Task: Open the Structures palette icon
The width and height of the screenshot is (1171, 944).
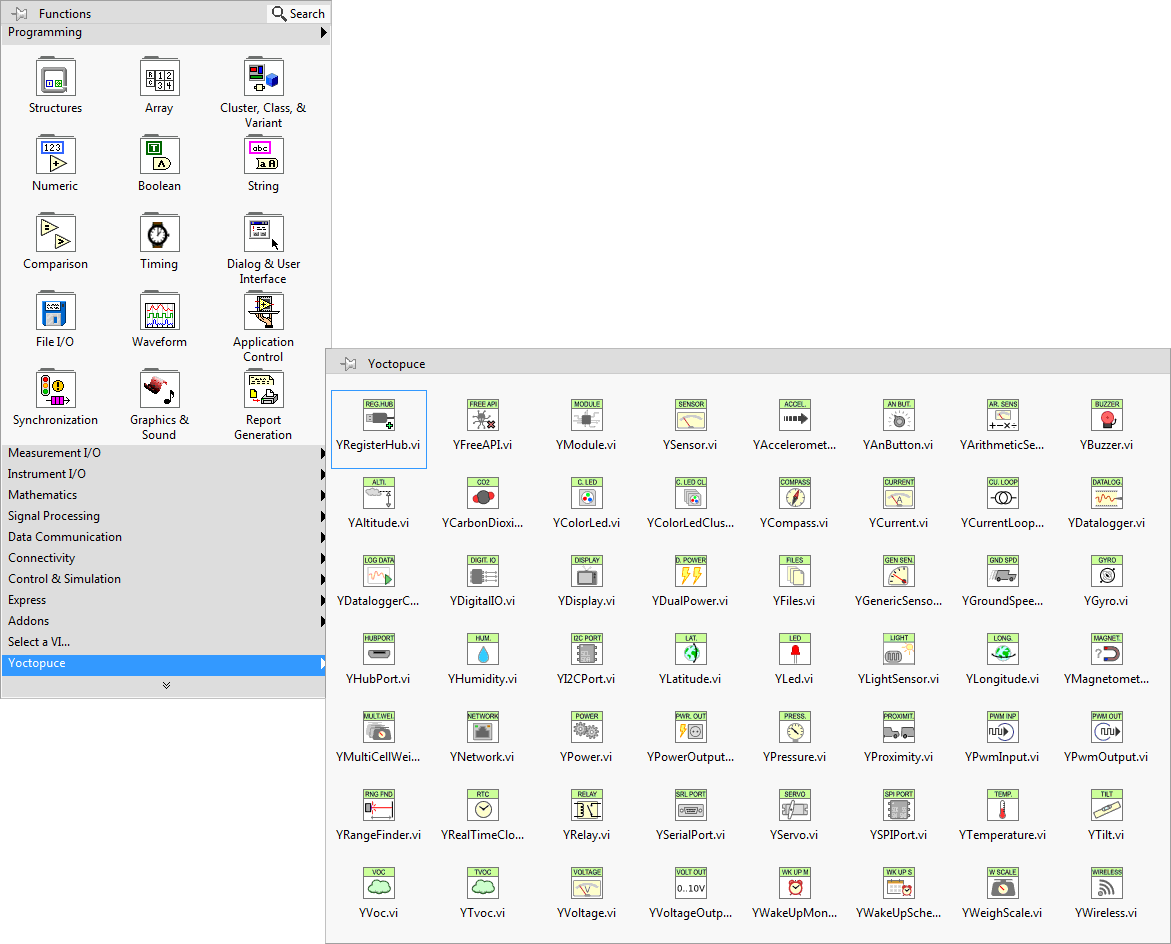Action: (x=56, y=78)
